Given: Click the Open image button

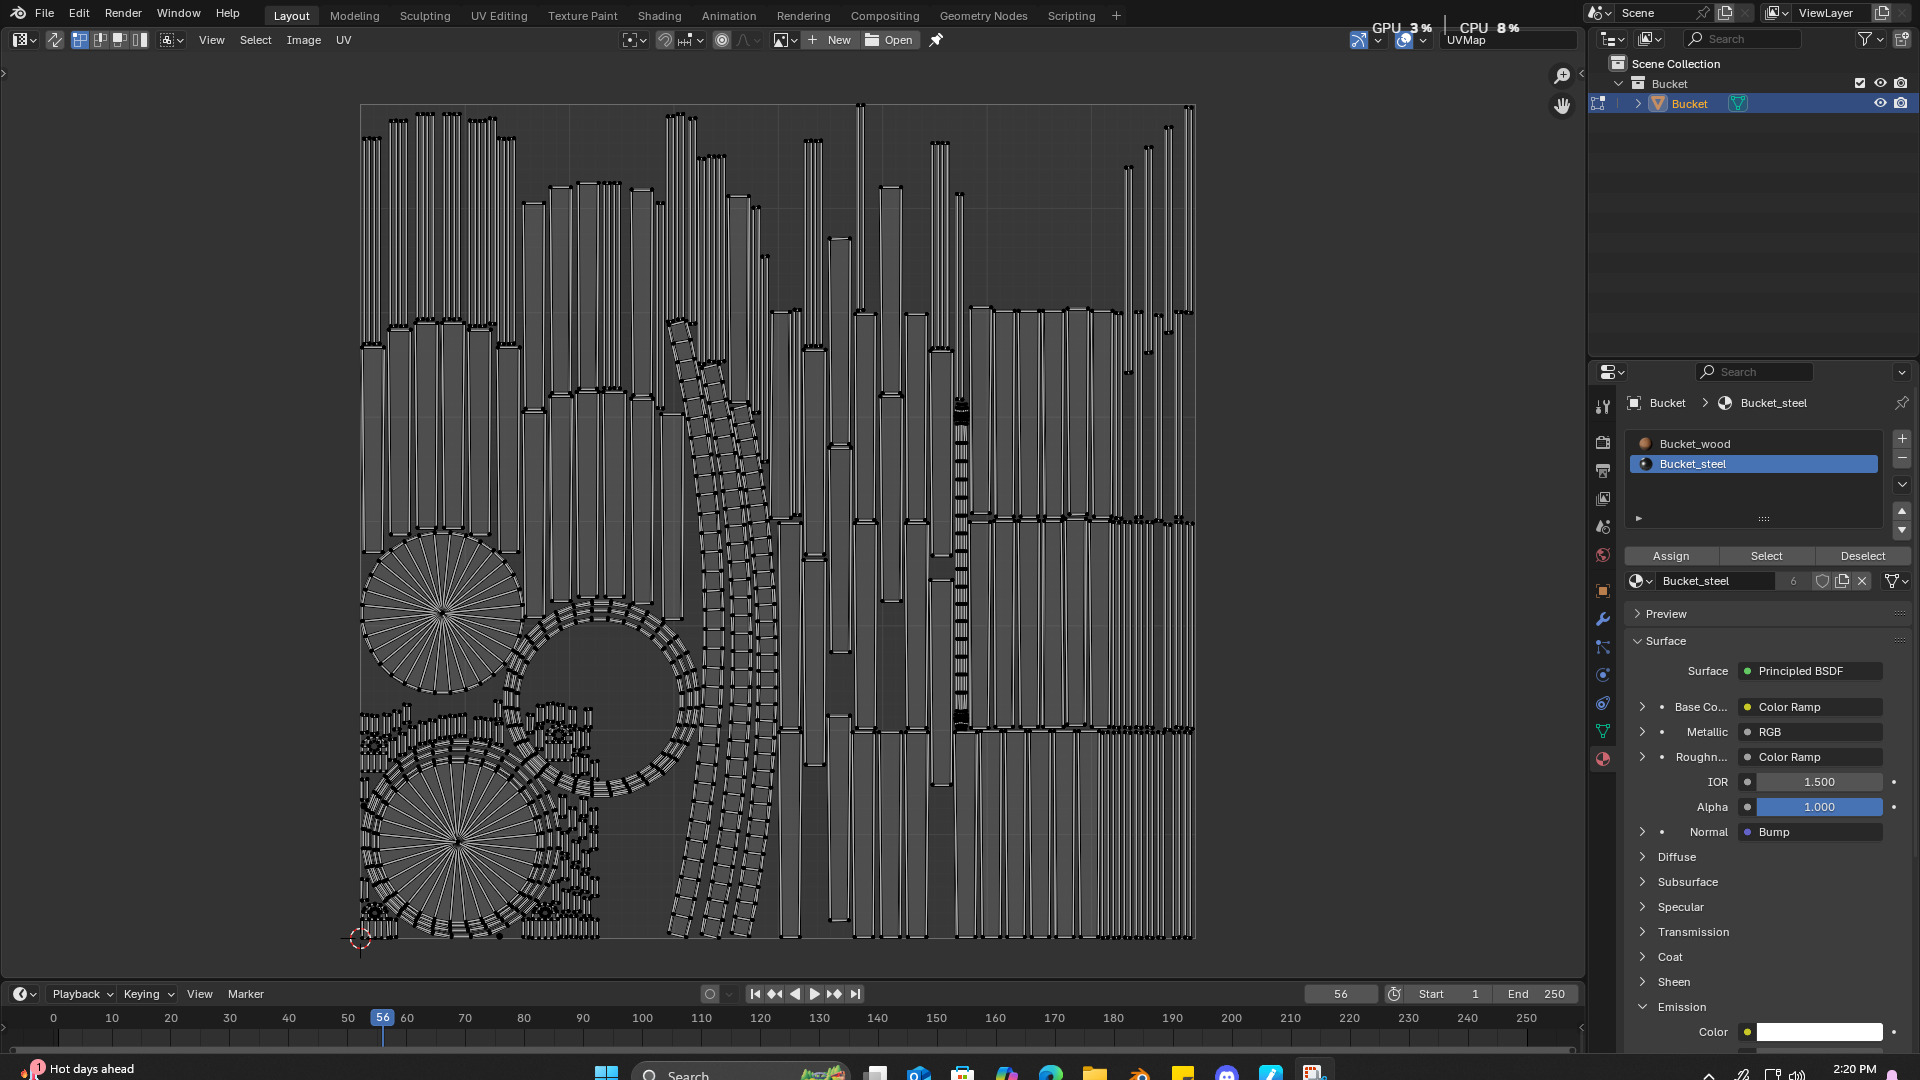Looking at the screenshot, I should pos(889,40).
